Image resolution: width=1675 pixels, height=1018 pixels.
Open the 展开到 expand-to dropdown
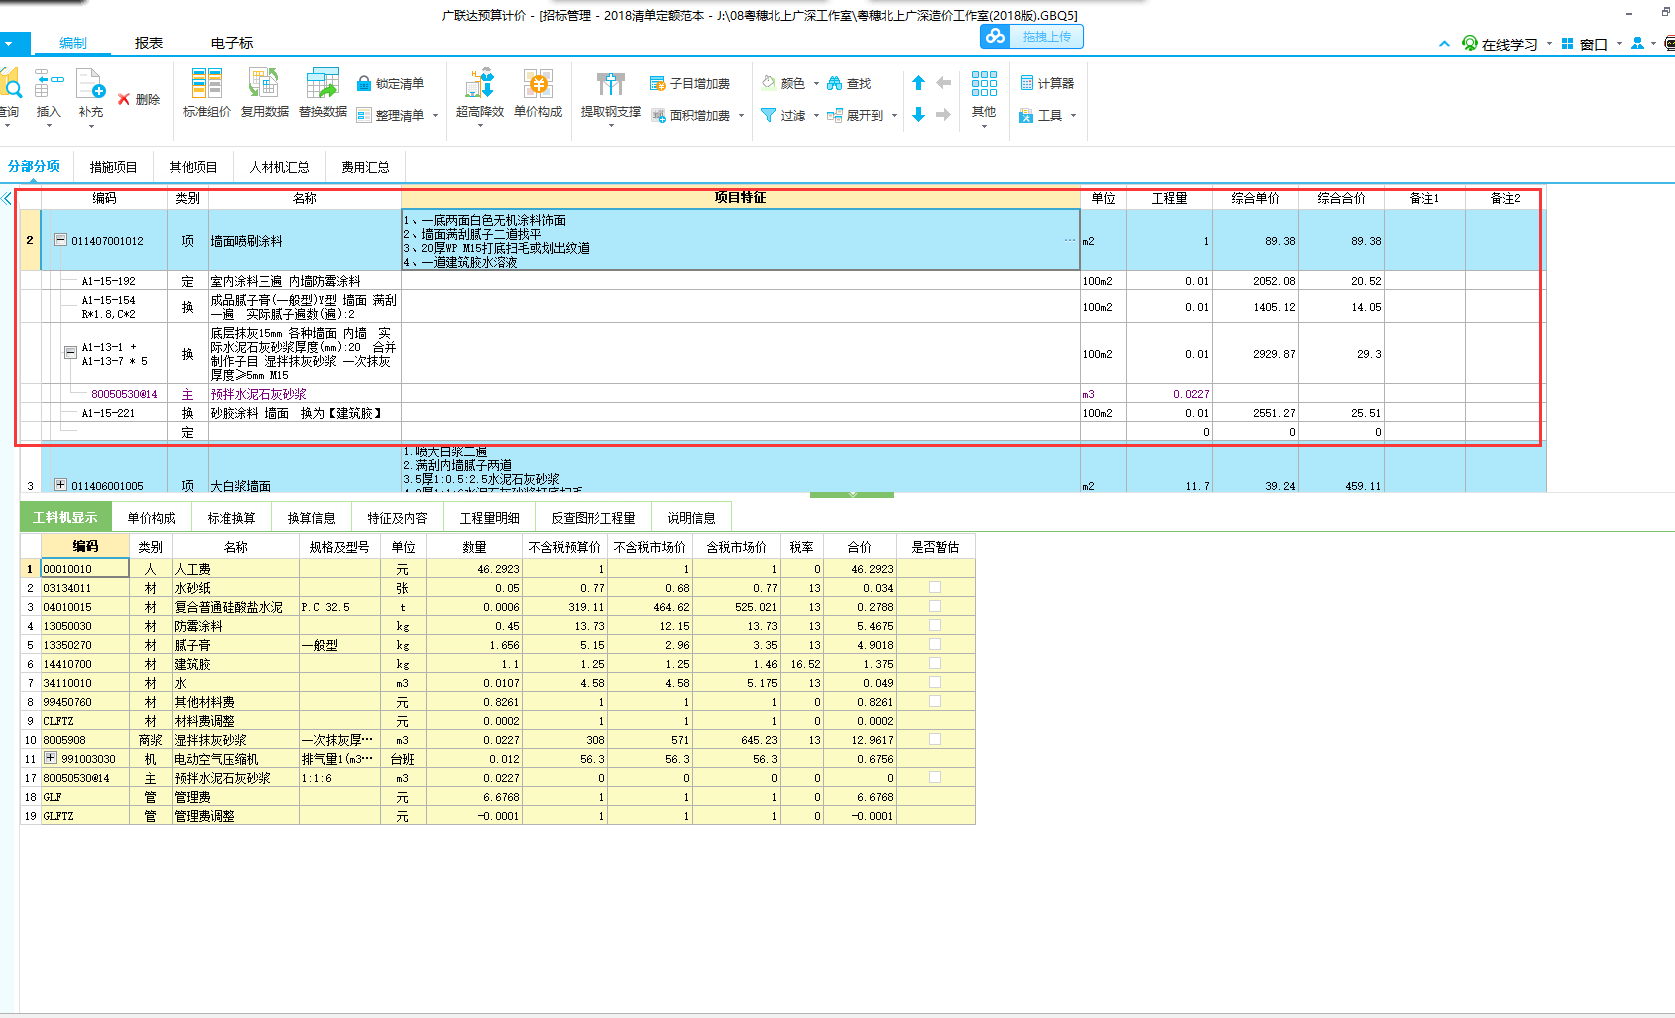[x=894, y=116]
